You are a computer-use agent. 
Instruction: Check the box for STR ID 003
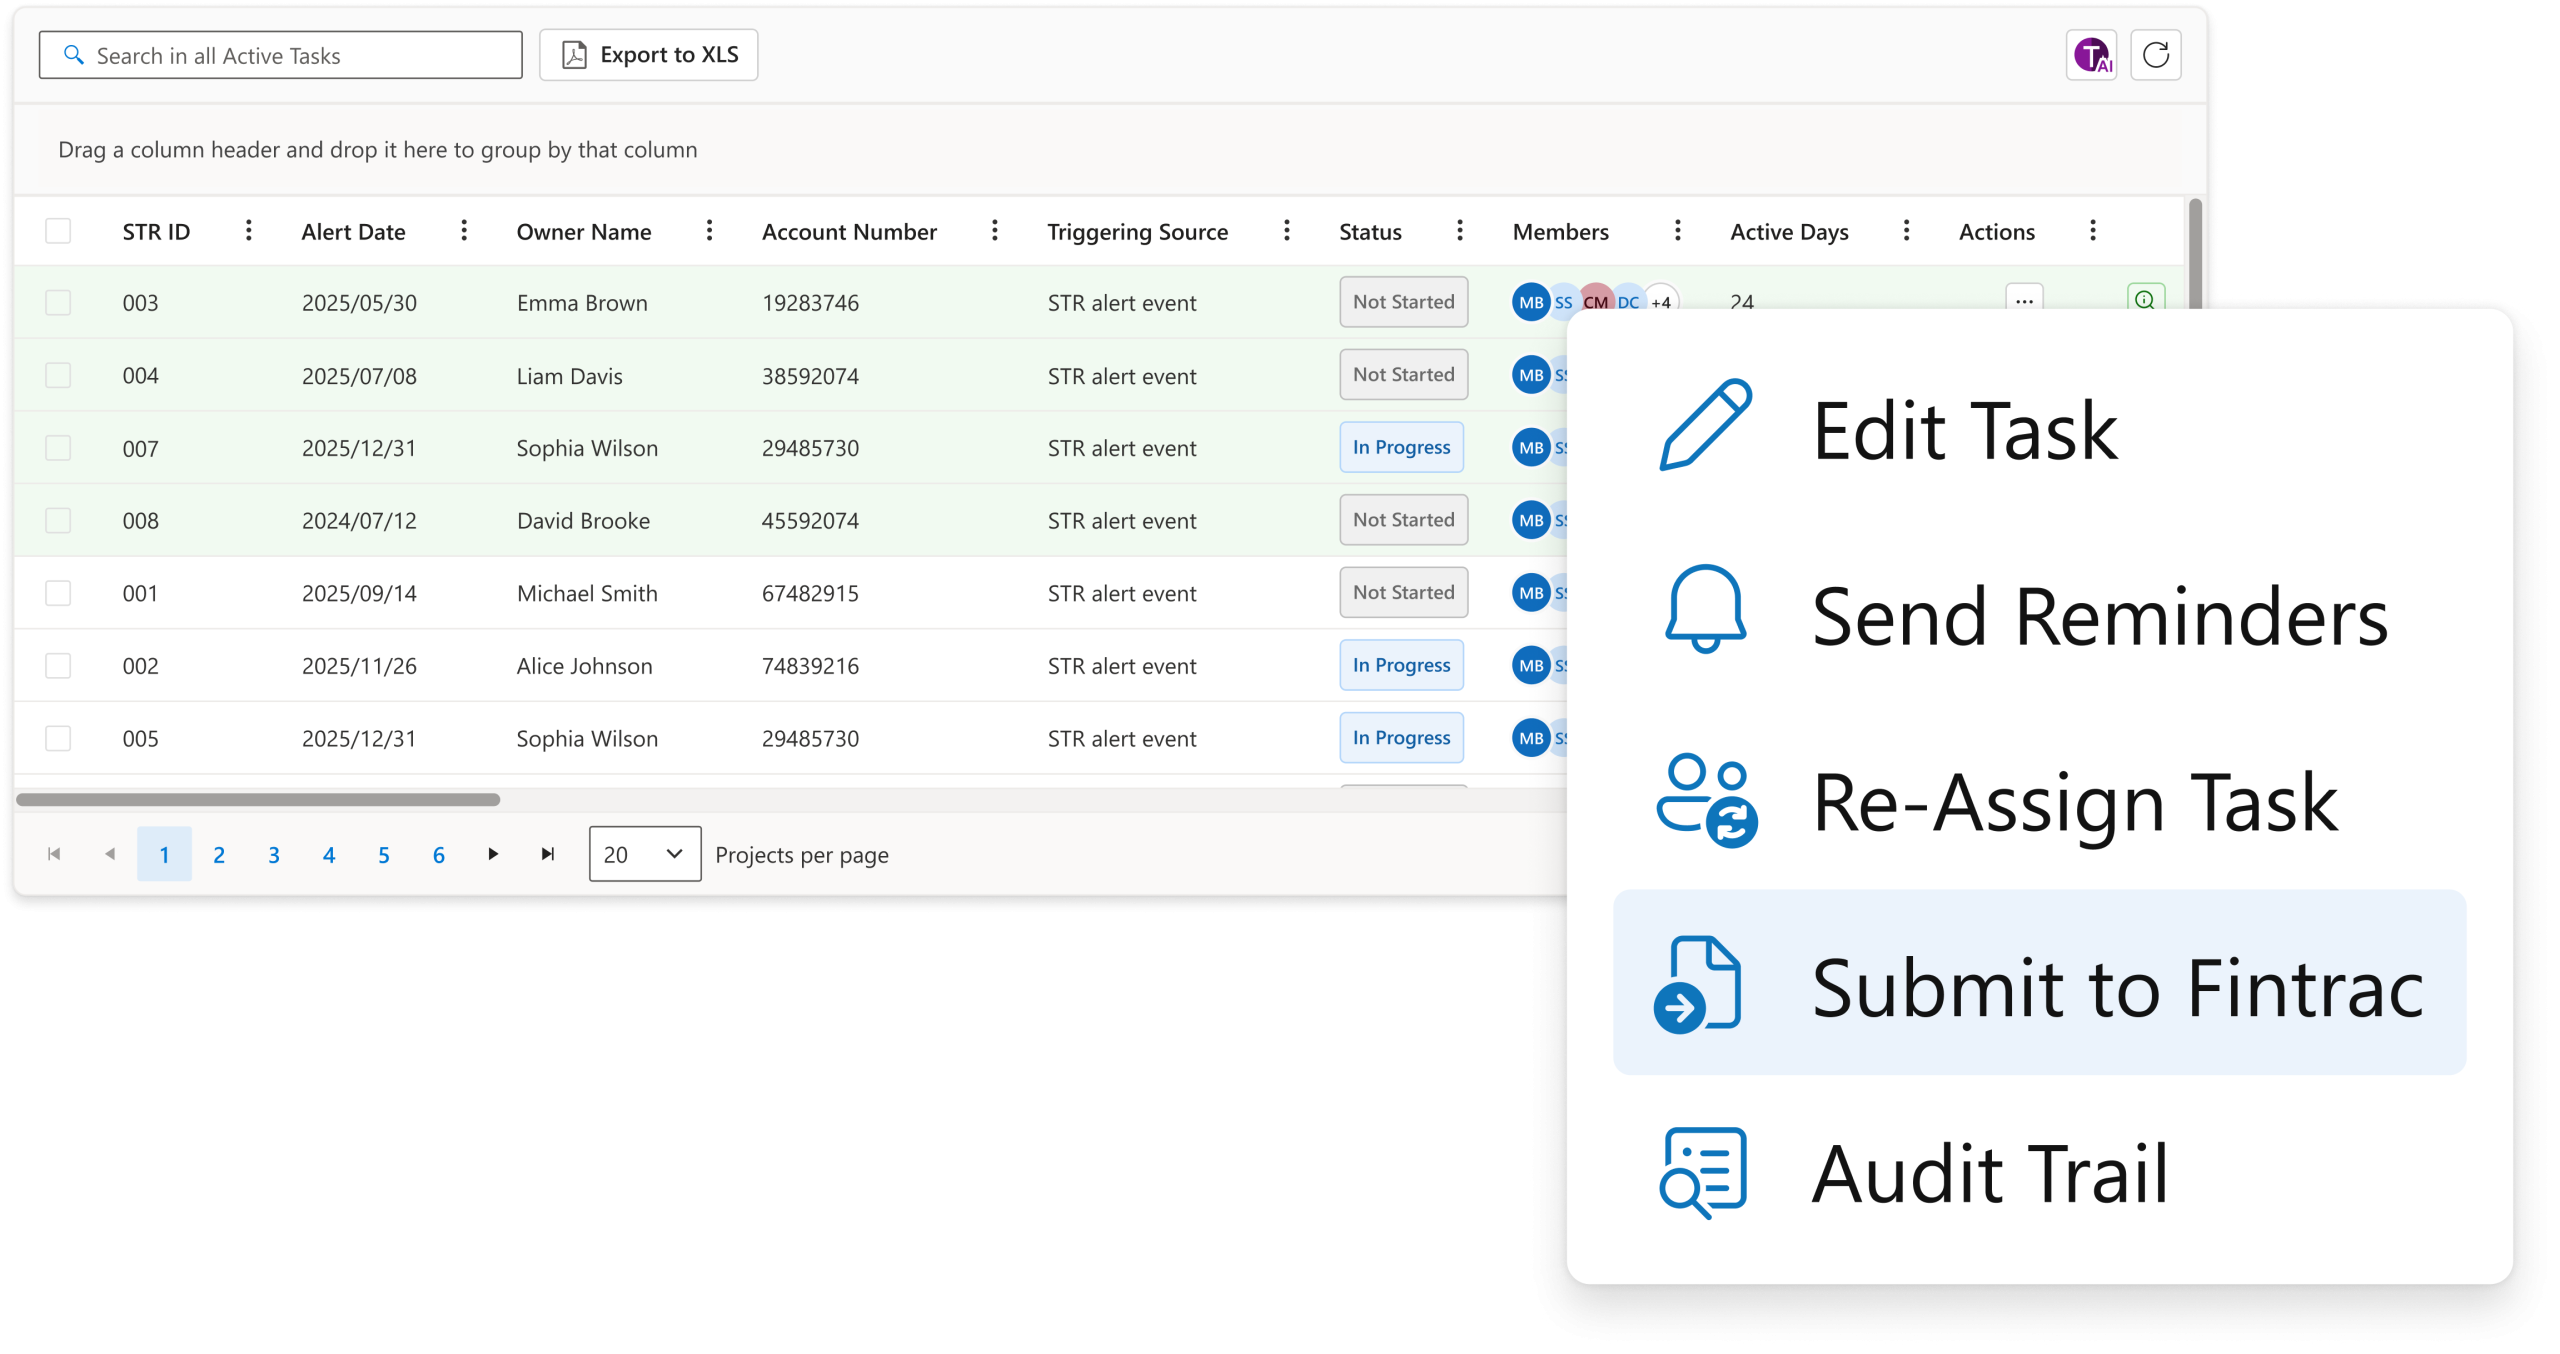click(x=58, y=303)
